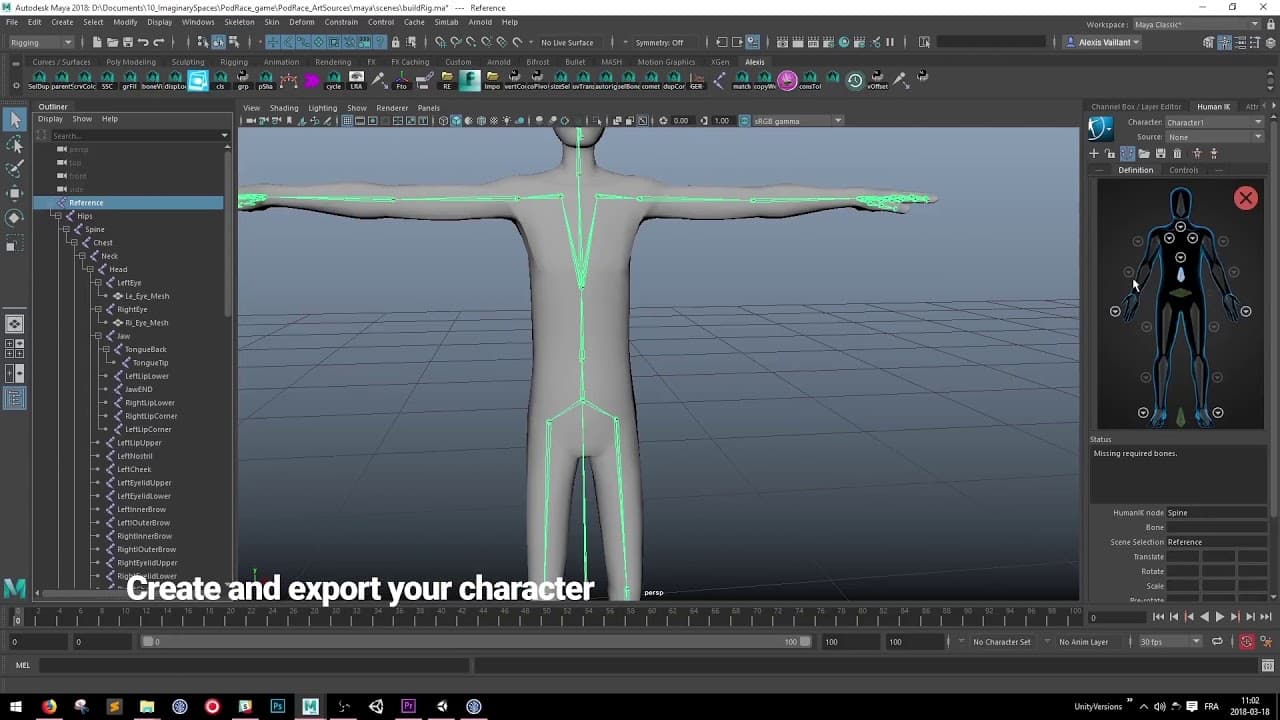1280x720 pixels.
Task: Toggle the auto keyframe button
Action: 1246,642
